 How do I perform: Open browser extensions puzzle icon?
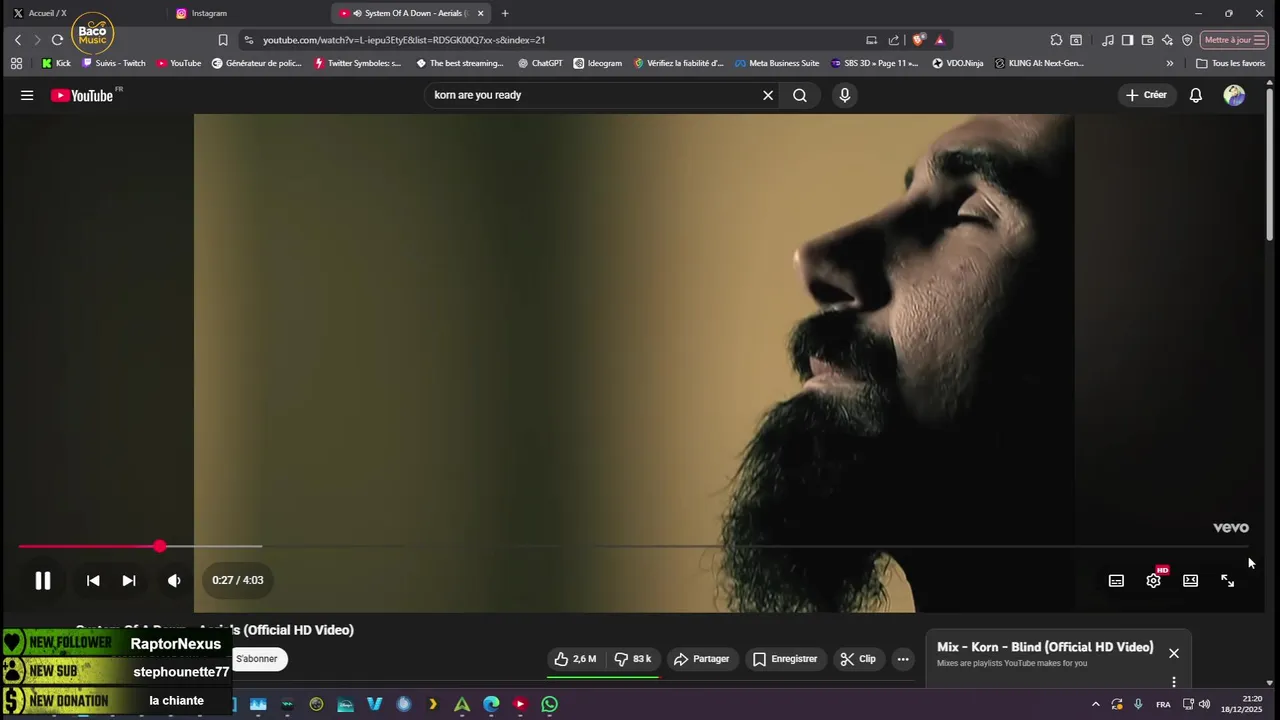[1056, 40]
